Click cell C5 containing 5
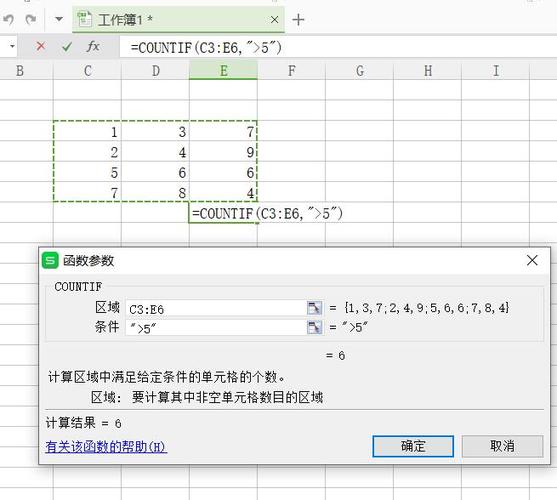This screenshot has height=500, width=557. click(x=87, y=172)
